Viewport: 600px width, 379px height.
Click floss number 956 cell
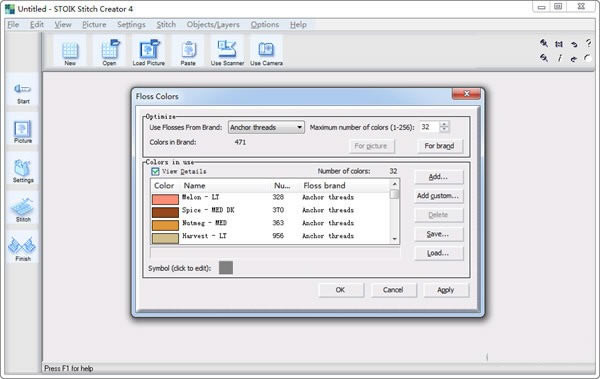[278, 236]
